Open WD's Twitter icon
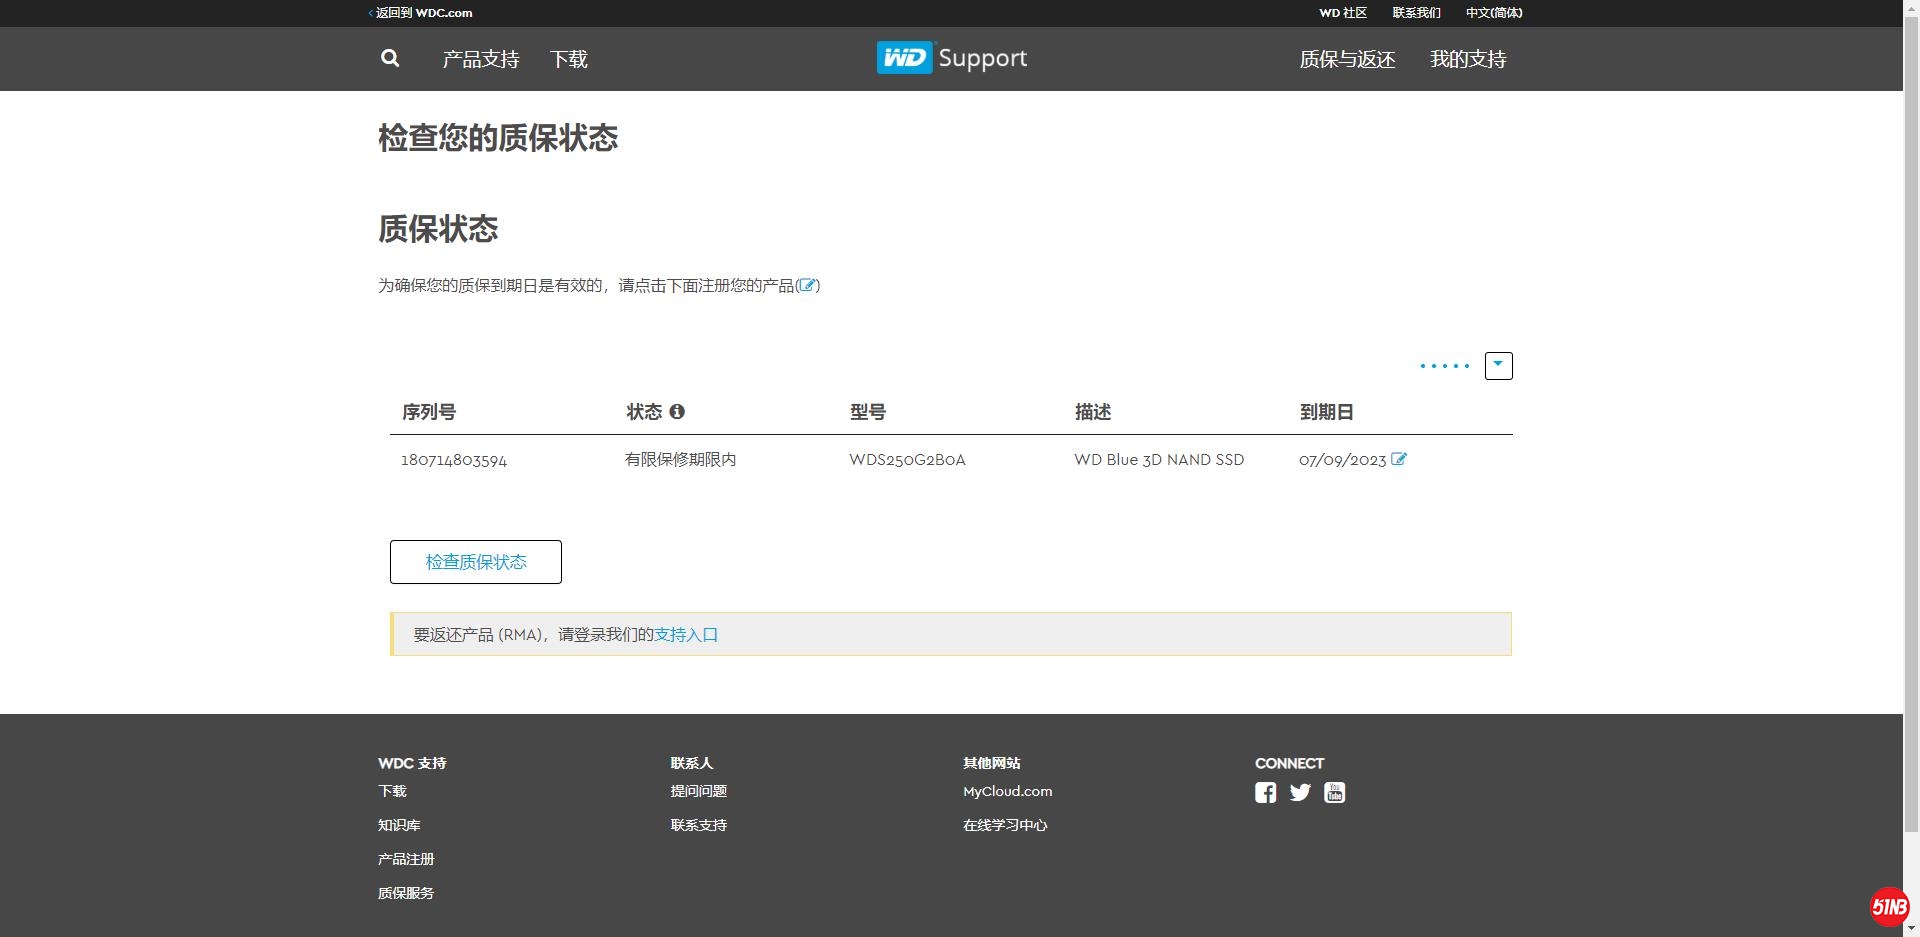Screen dimensions: 1920x937 [x=1299, y=792]
